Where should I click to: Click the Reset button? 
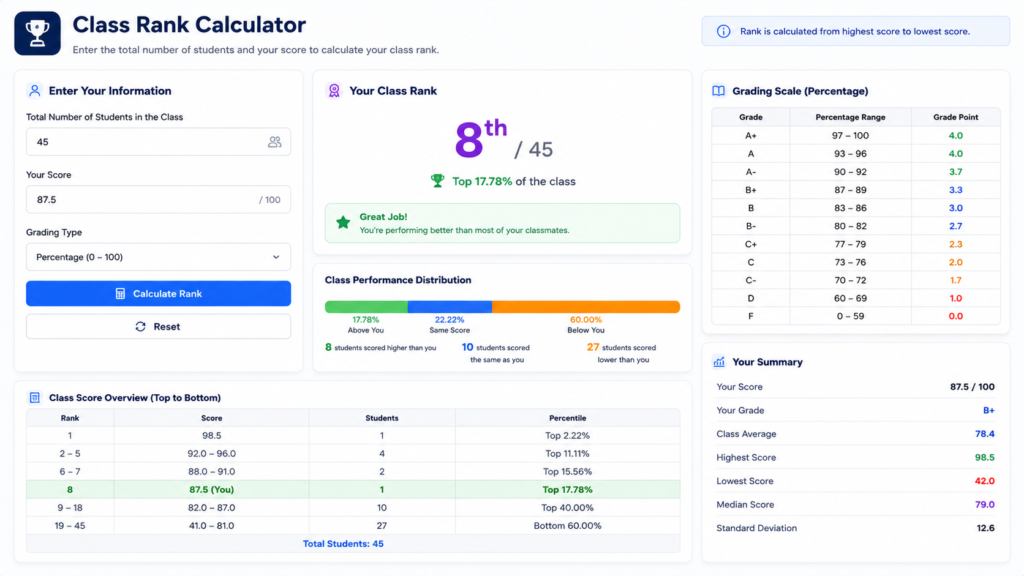pyautogui.click(x=158, y=327)
